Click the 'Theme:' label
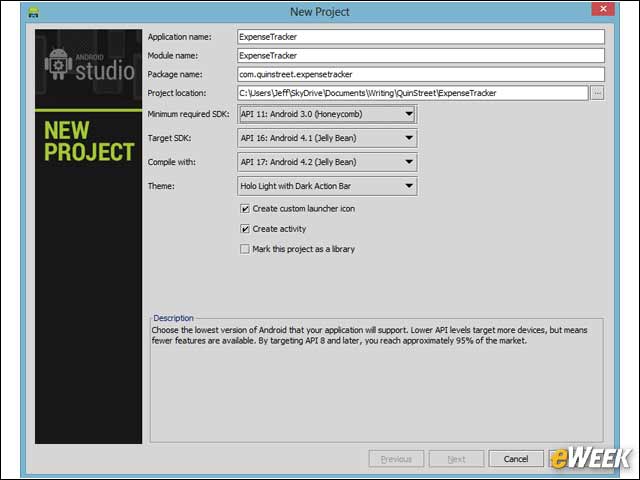This screenshot has height=480, width=640. [161, 186]
